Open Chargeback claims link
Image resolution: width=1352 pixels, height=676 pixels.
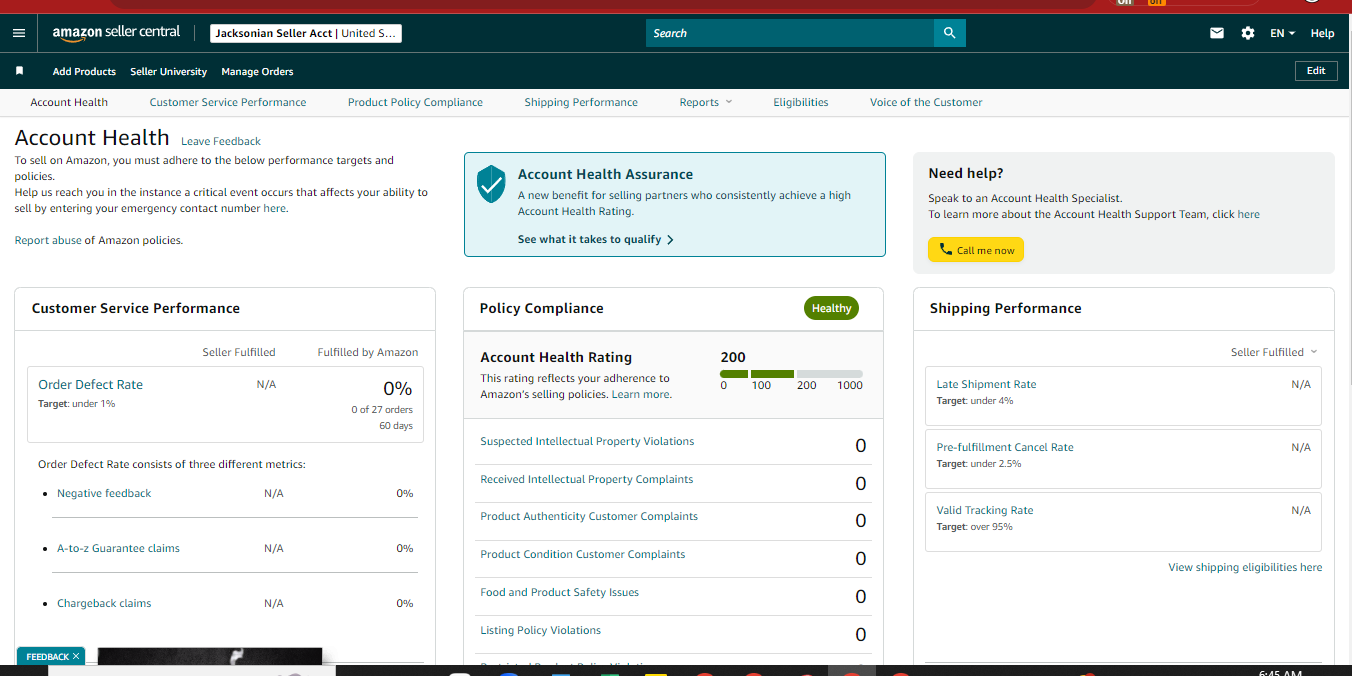tap(104, 603)
